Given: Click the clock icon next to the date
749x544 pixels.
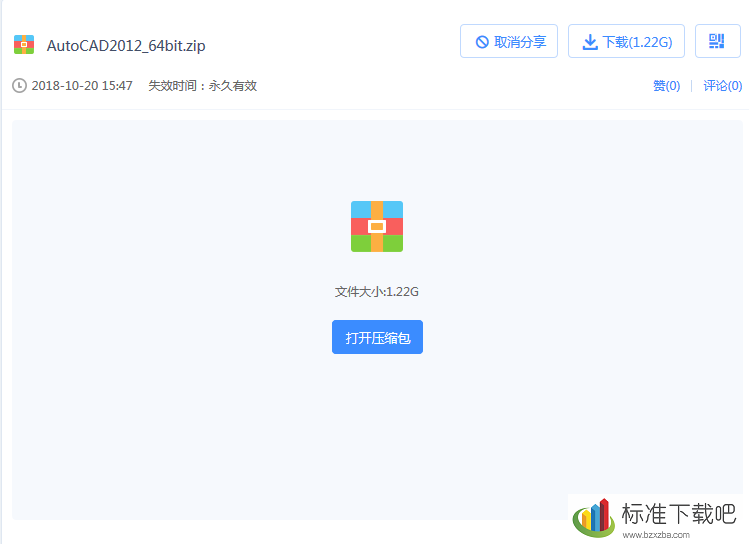Looking at the screenshot, I should pyautogui.click(x=19, y=85).
